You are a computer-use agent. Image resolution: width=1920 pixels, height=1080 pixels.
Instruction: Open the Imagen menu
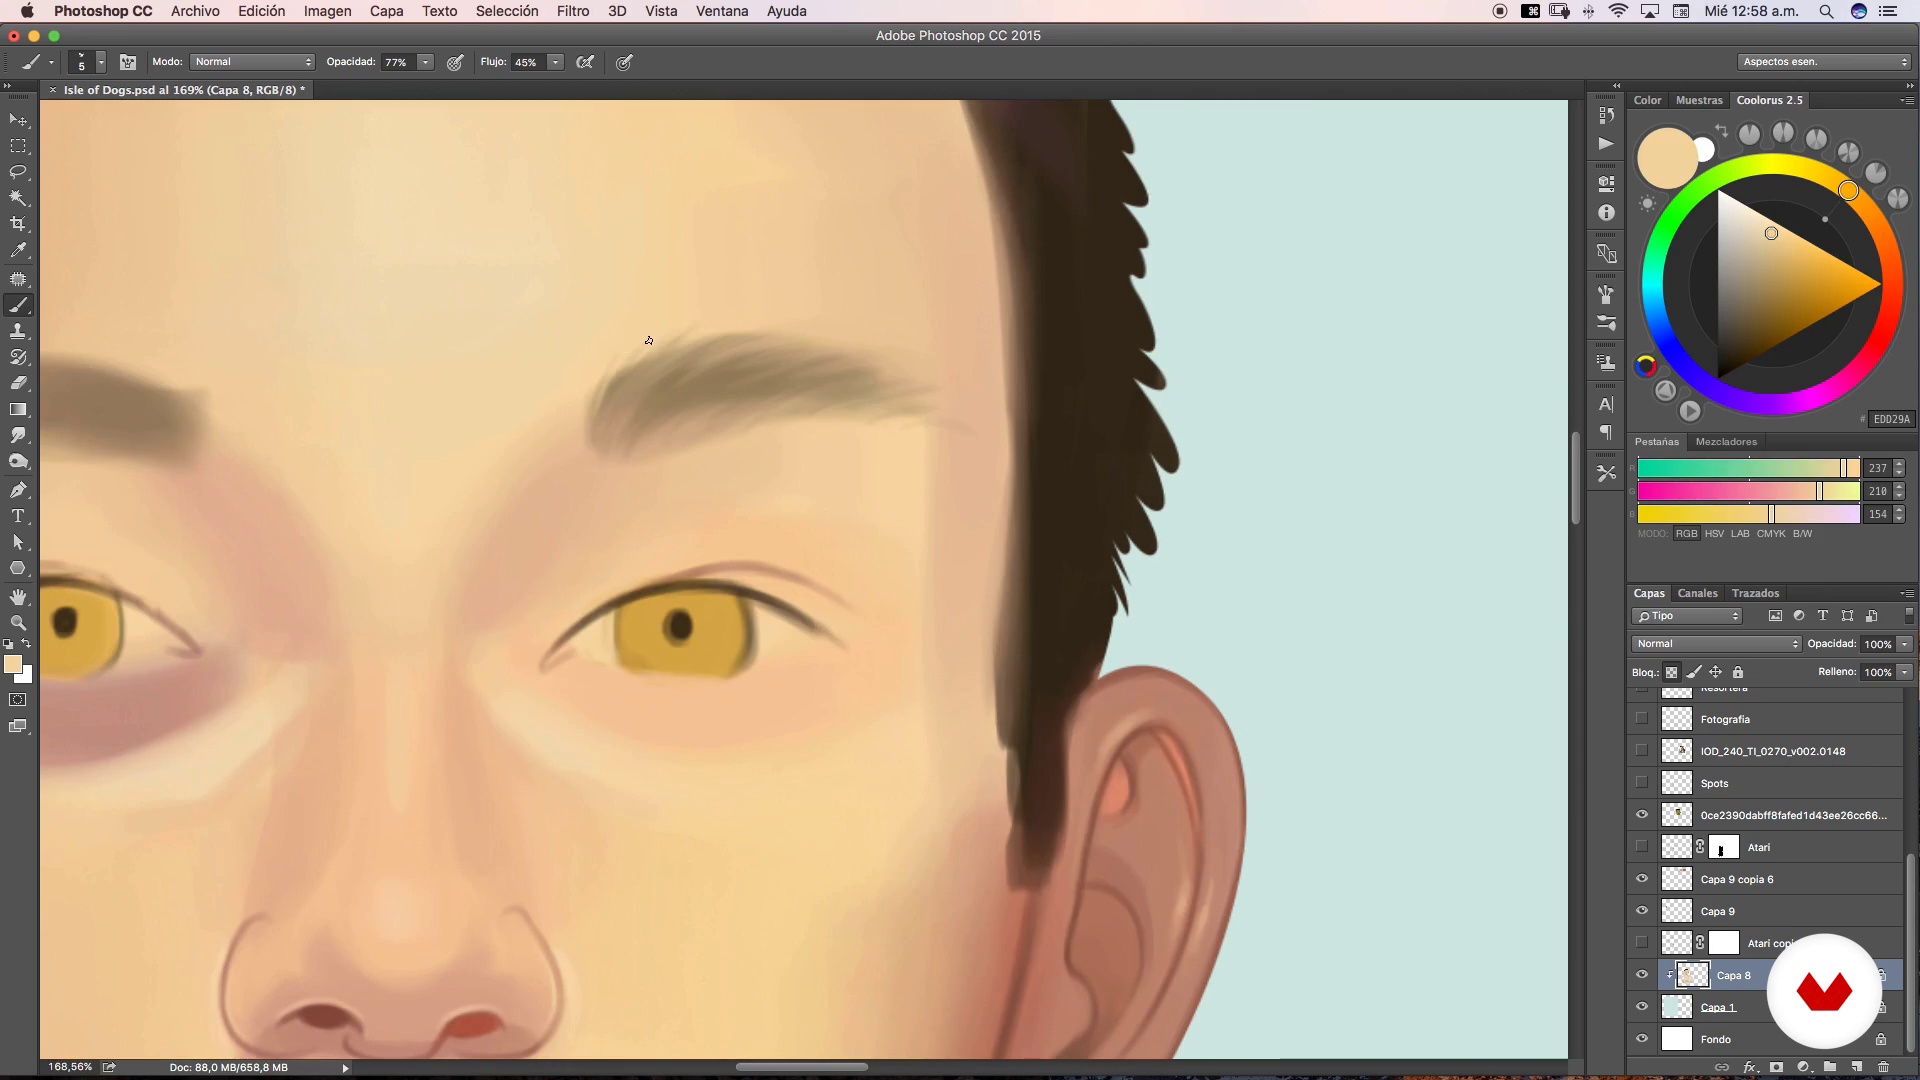(327, 11)
